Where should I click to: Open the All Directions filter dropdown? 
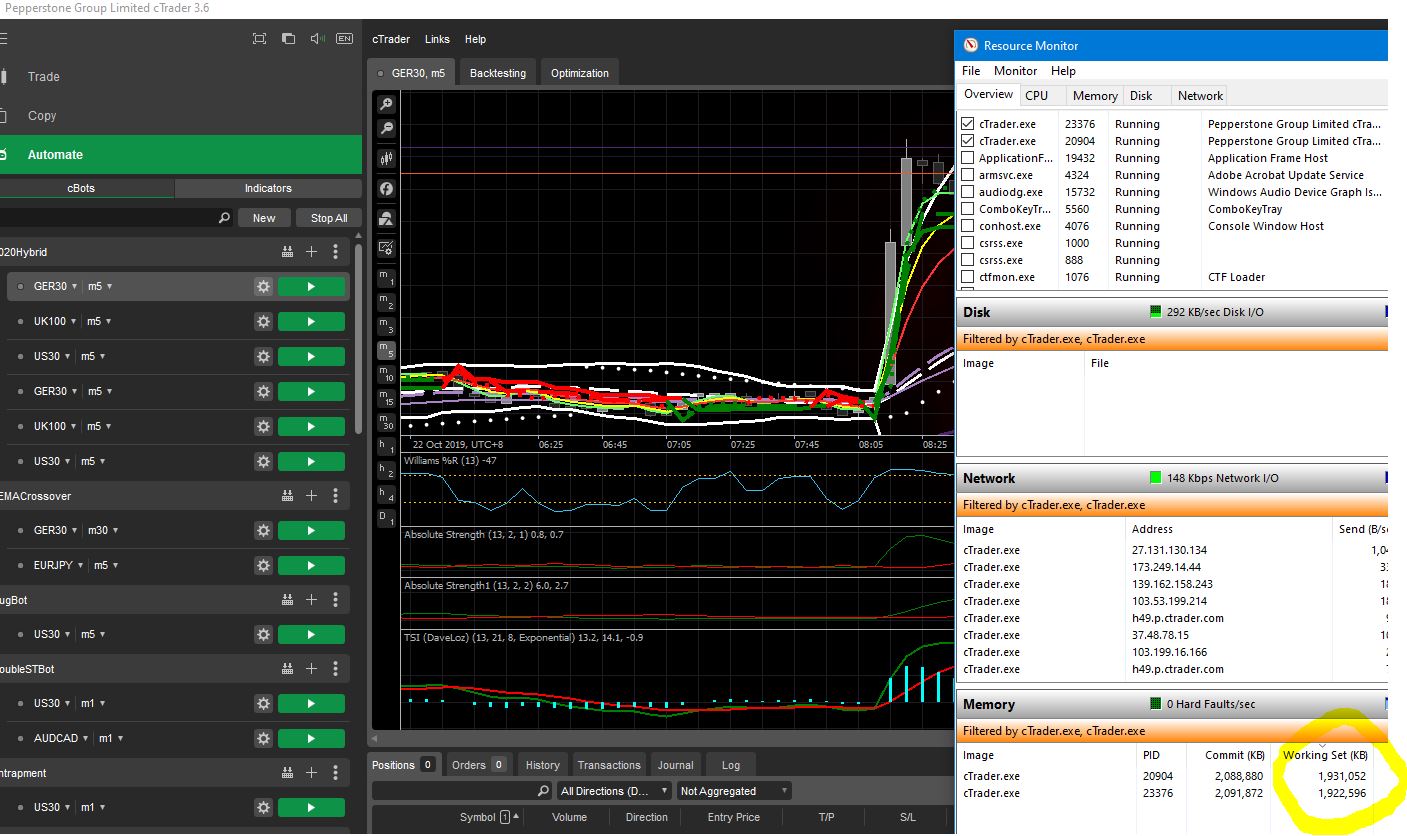(614, 791)
